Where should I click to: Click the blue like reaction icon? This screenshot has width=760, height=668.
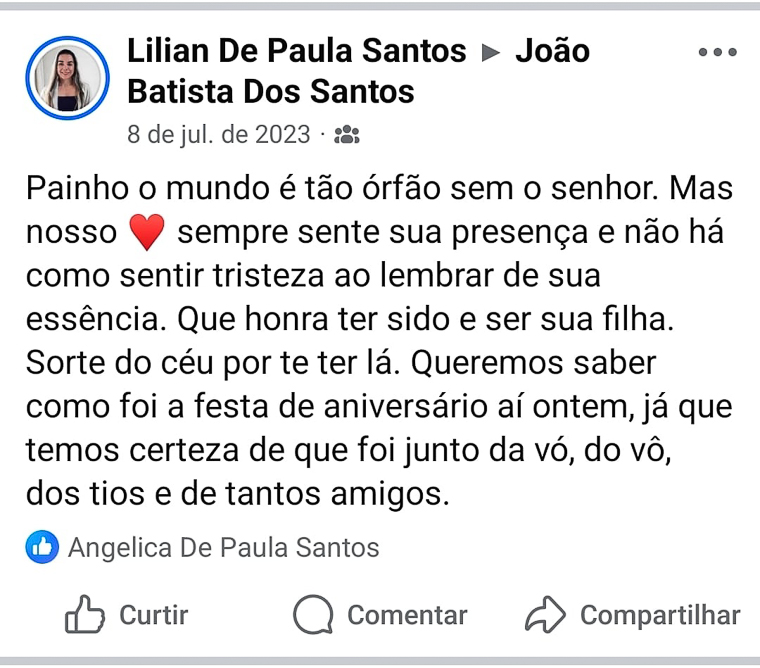[x=42, y=546]
